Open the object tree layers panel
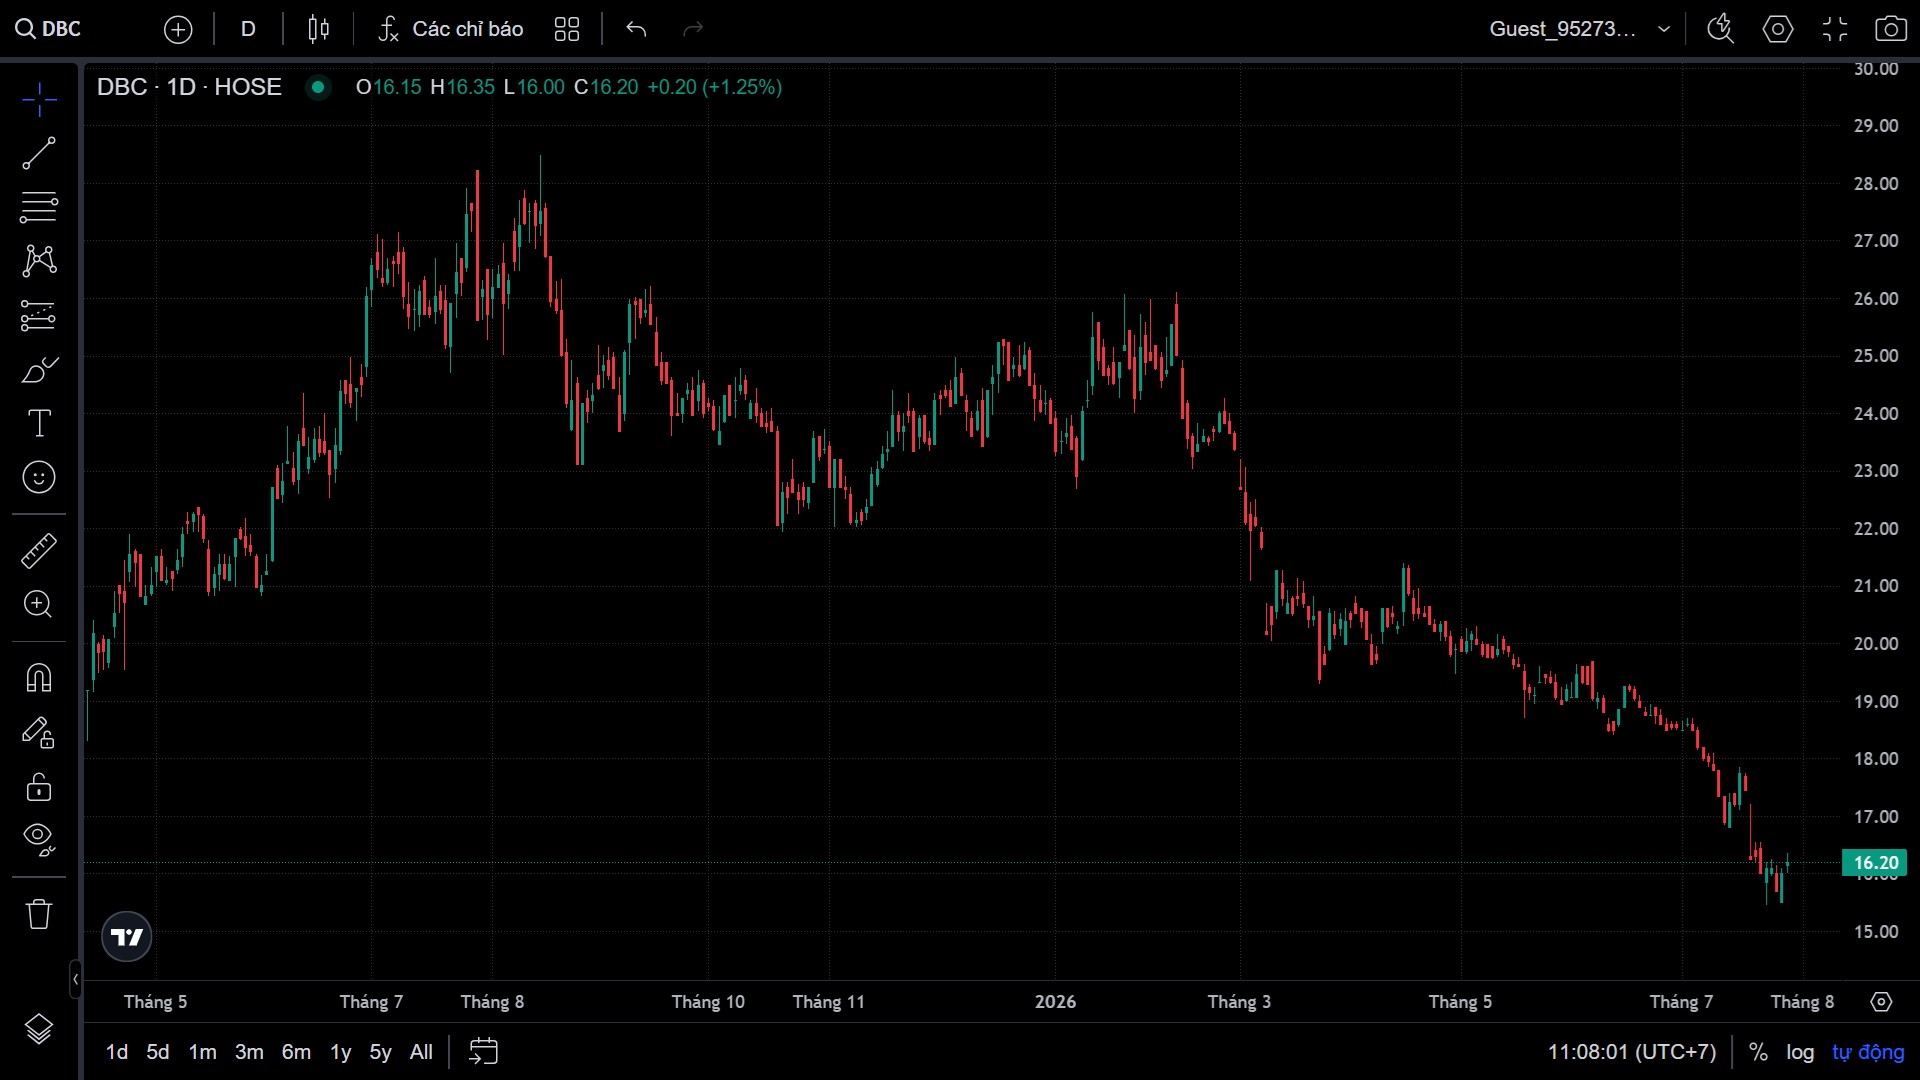 coord(39,1029)
